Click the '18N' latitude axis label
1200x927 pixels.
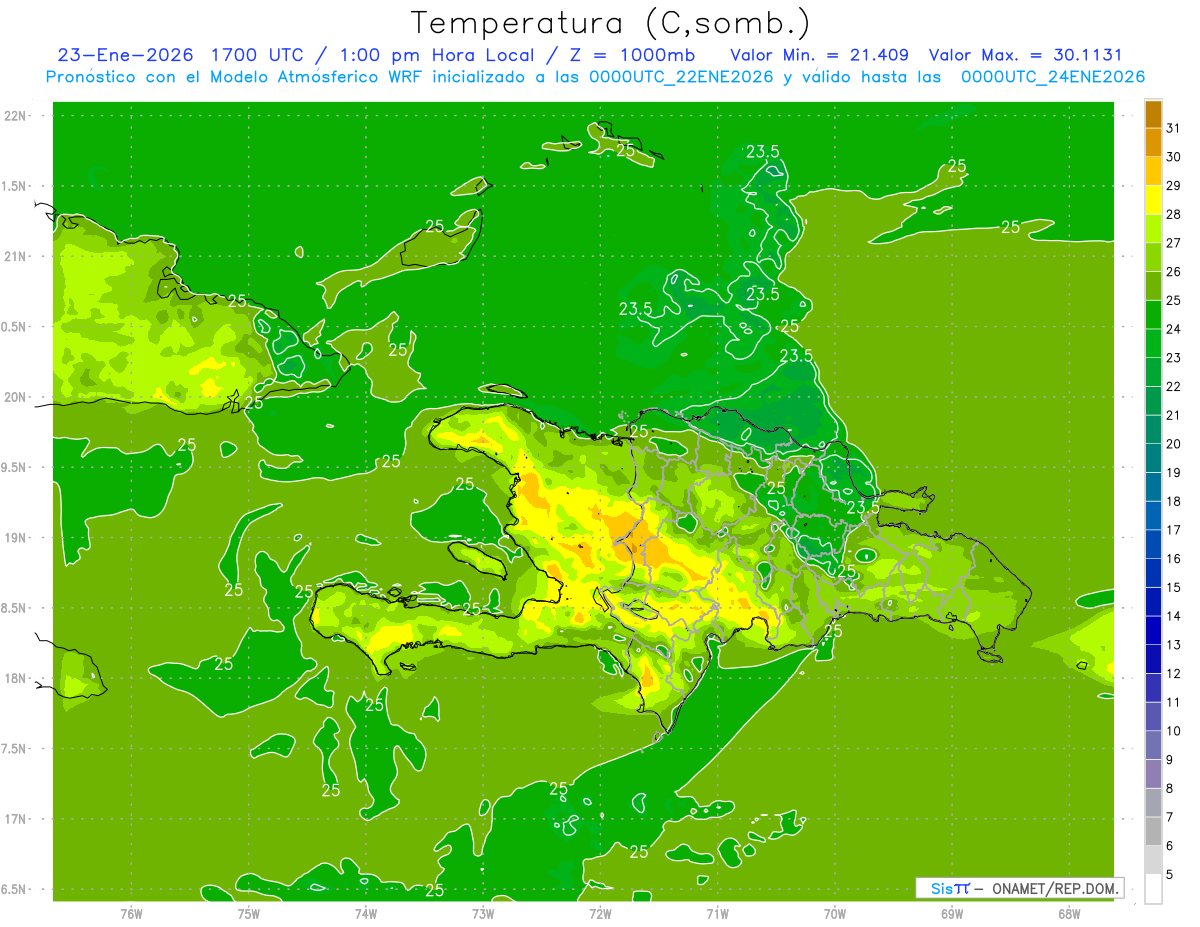coord(15,678)
